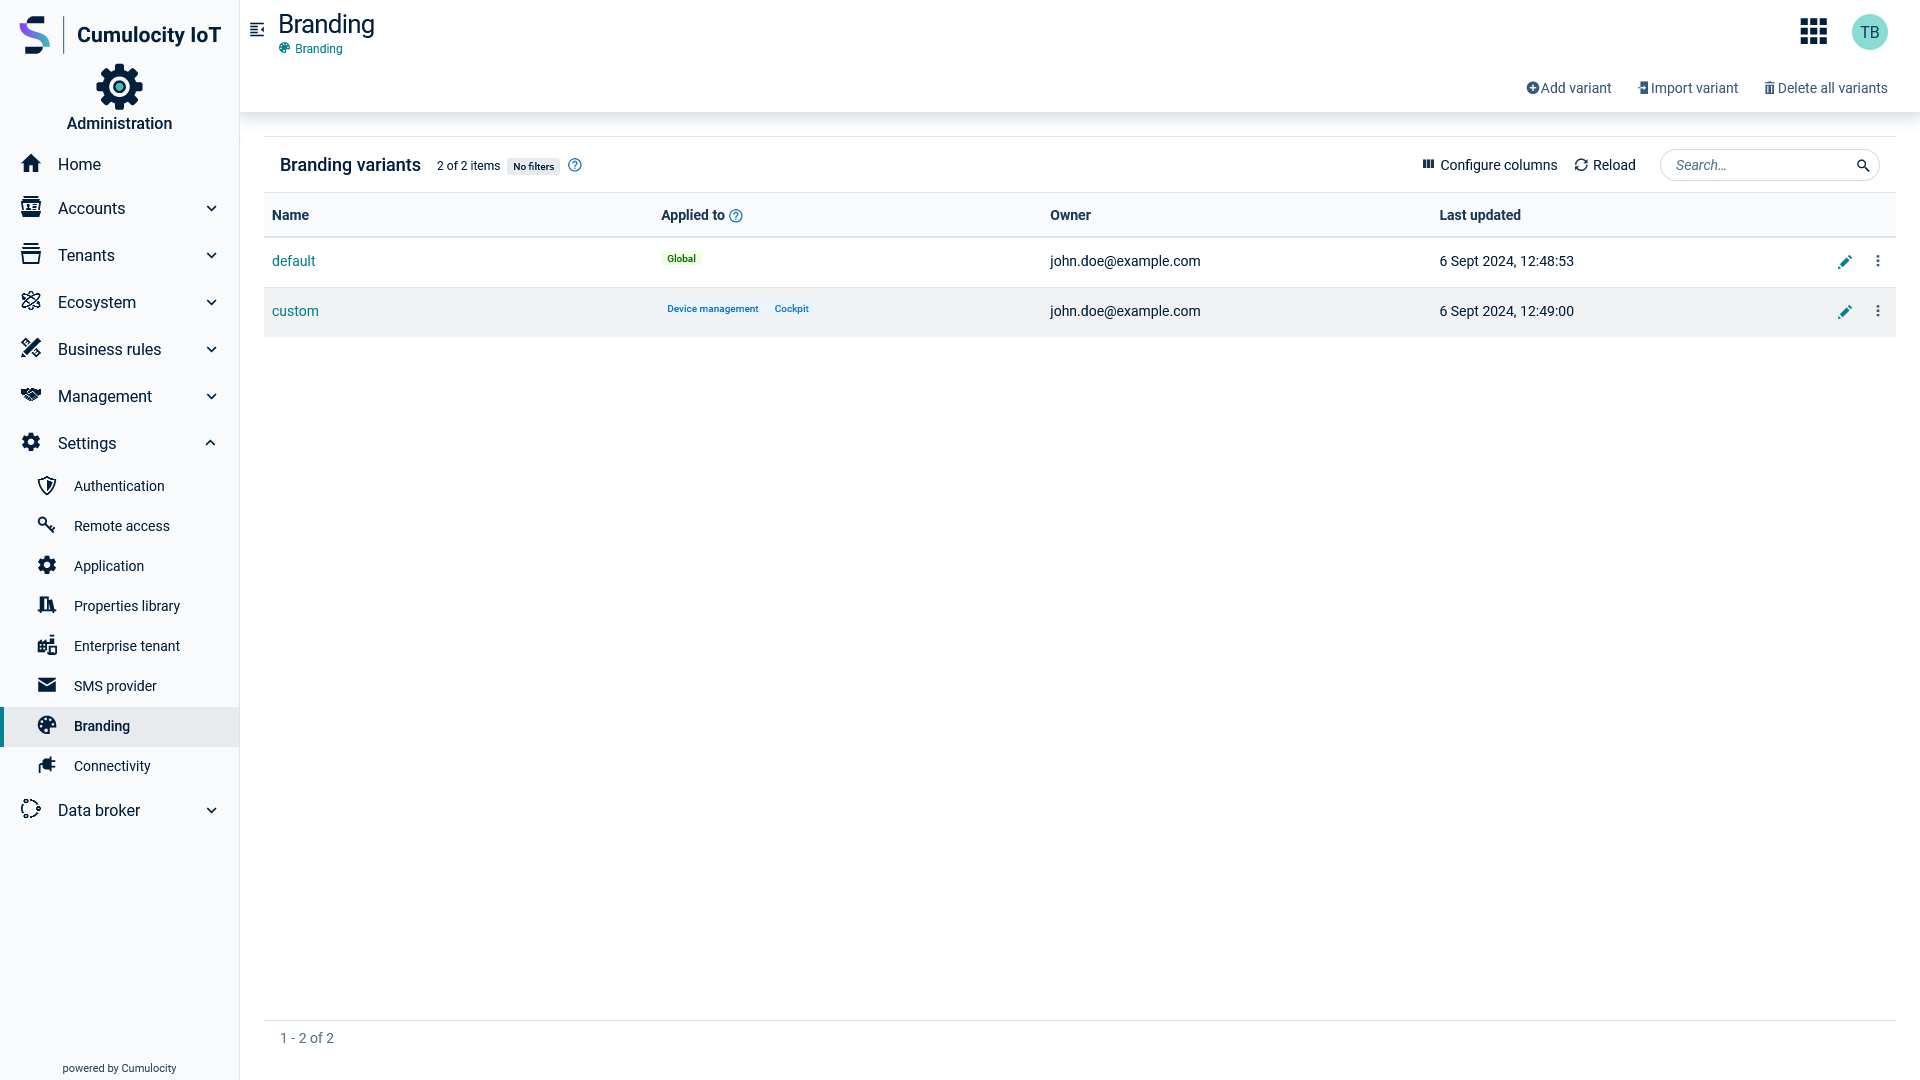Click the Enterprise tenant icon

[47, 645]
